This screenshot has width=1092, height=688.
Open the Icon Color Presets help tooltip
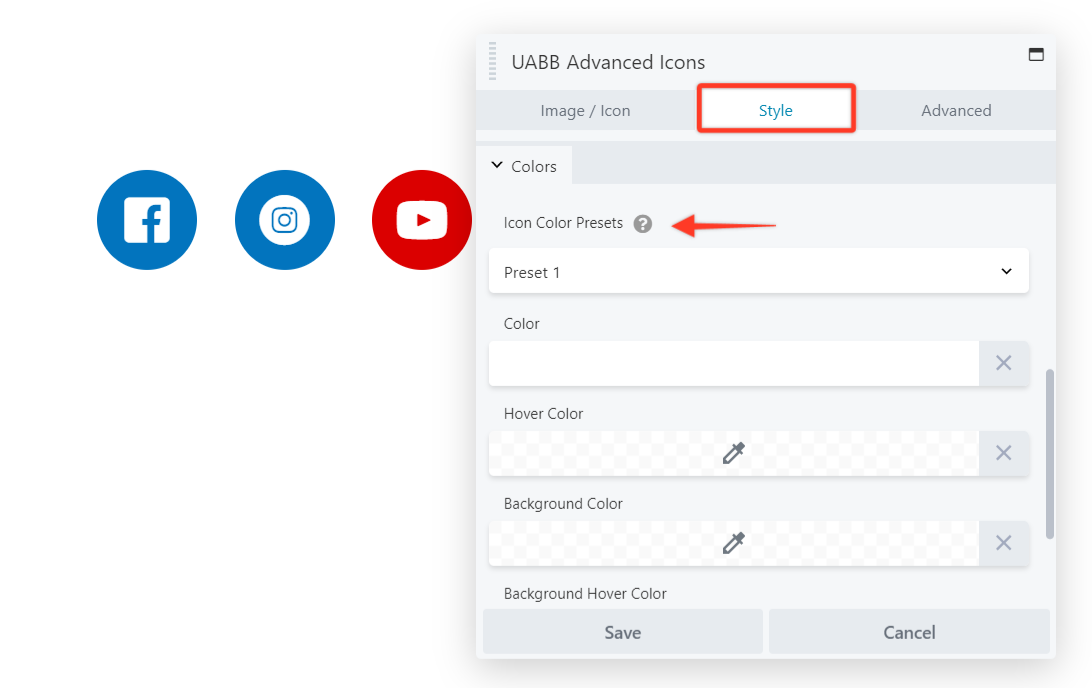pyautogui.click(x=642, y=223)
